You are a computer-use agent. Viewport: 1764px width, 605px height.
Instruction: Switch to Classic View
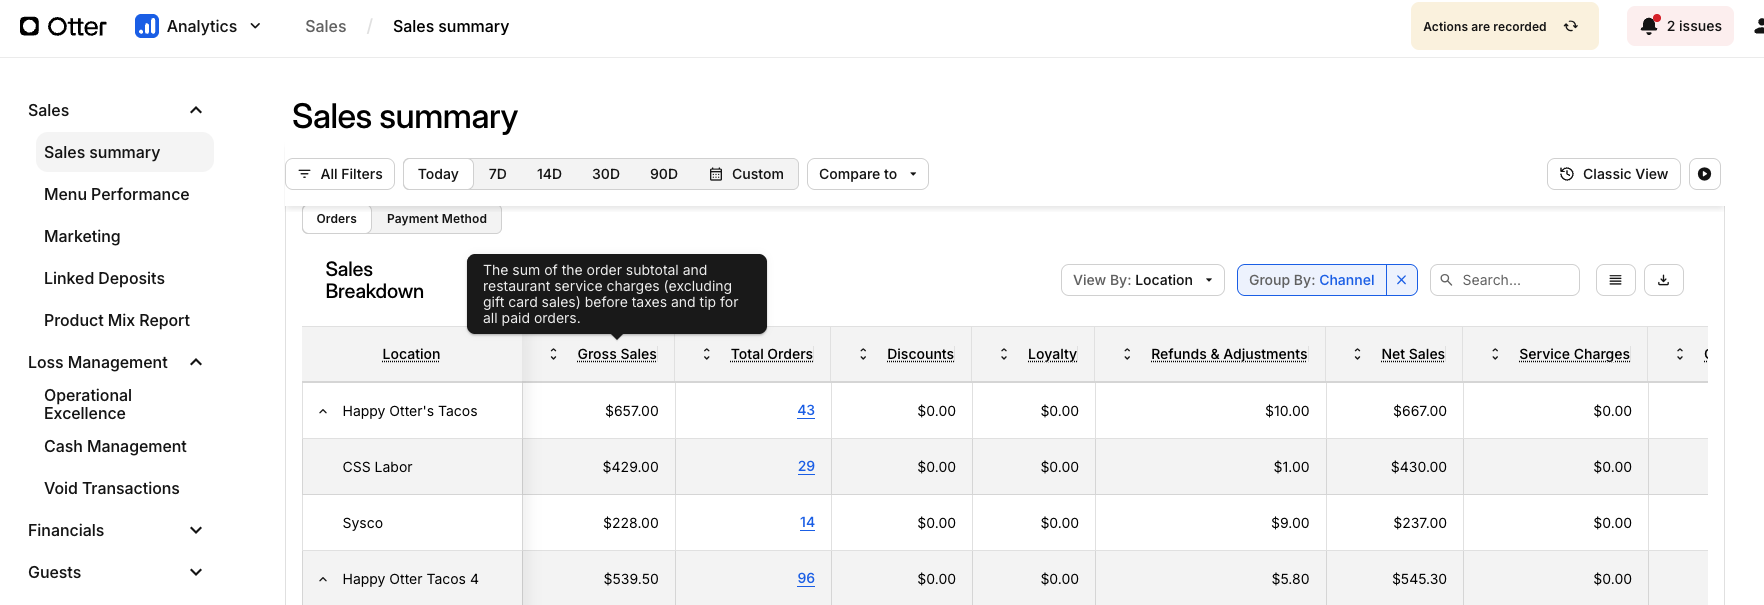click(x=1614, y=174)
